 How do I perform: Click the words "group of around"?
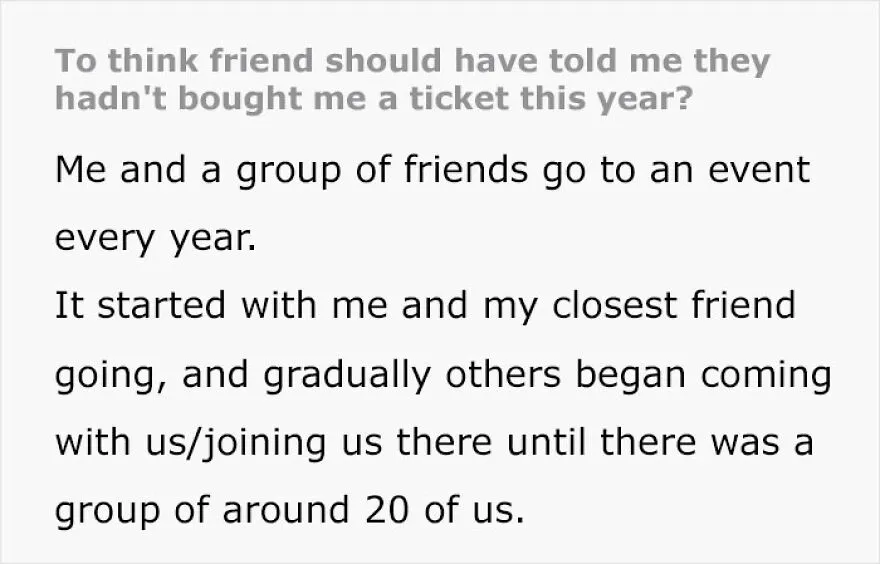point(202,511)
